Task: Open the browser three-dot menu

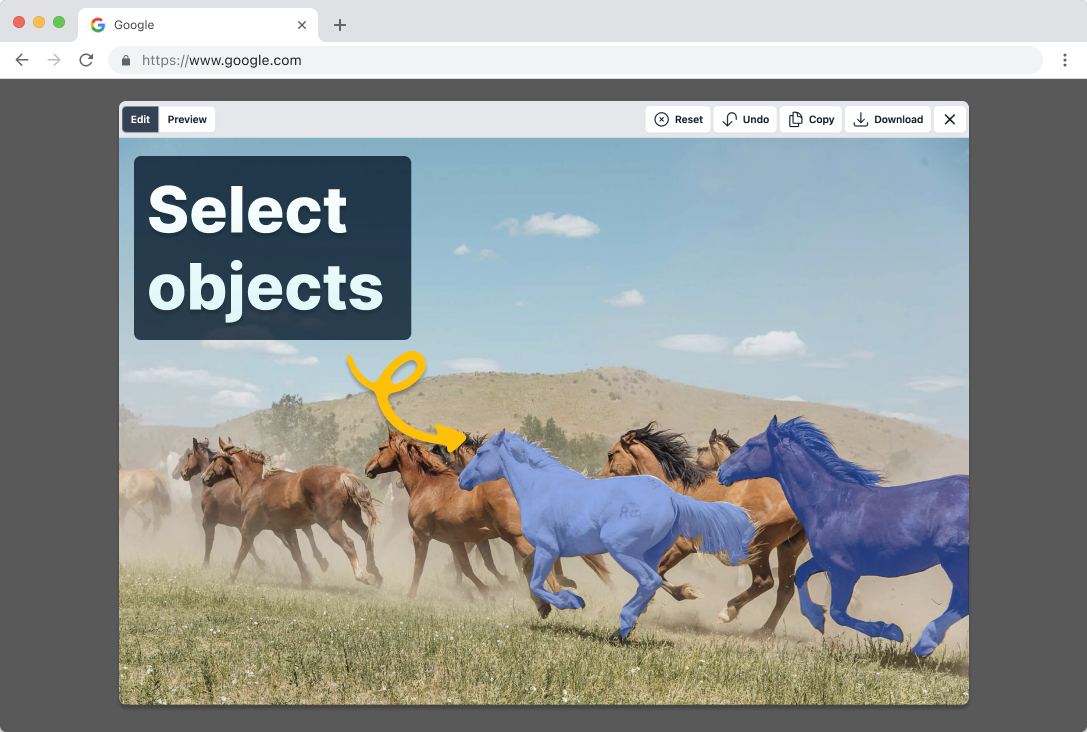Action: pos(1065,60)
